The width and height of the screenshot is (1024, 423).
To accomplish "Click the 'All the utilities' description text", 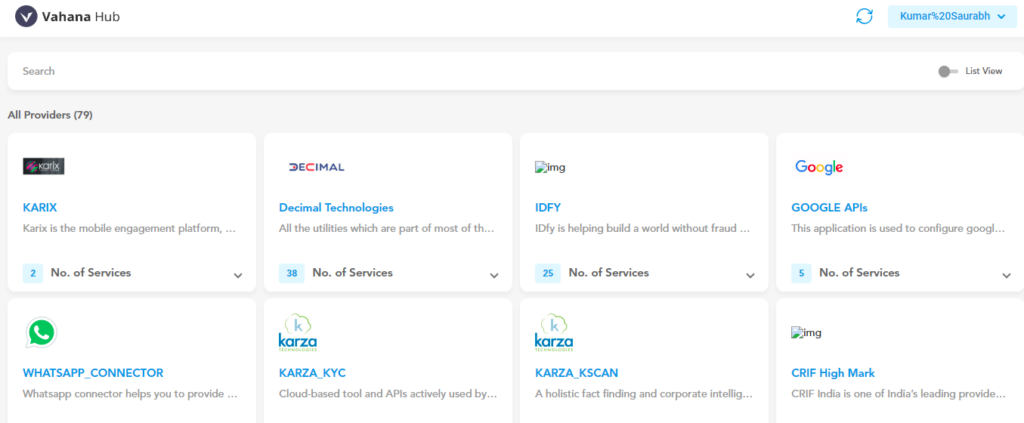I will (387, 228).
